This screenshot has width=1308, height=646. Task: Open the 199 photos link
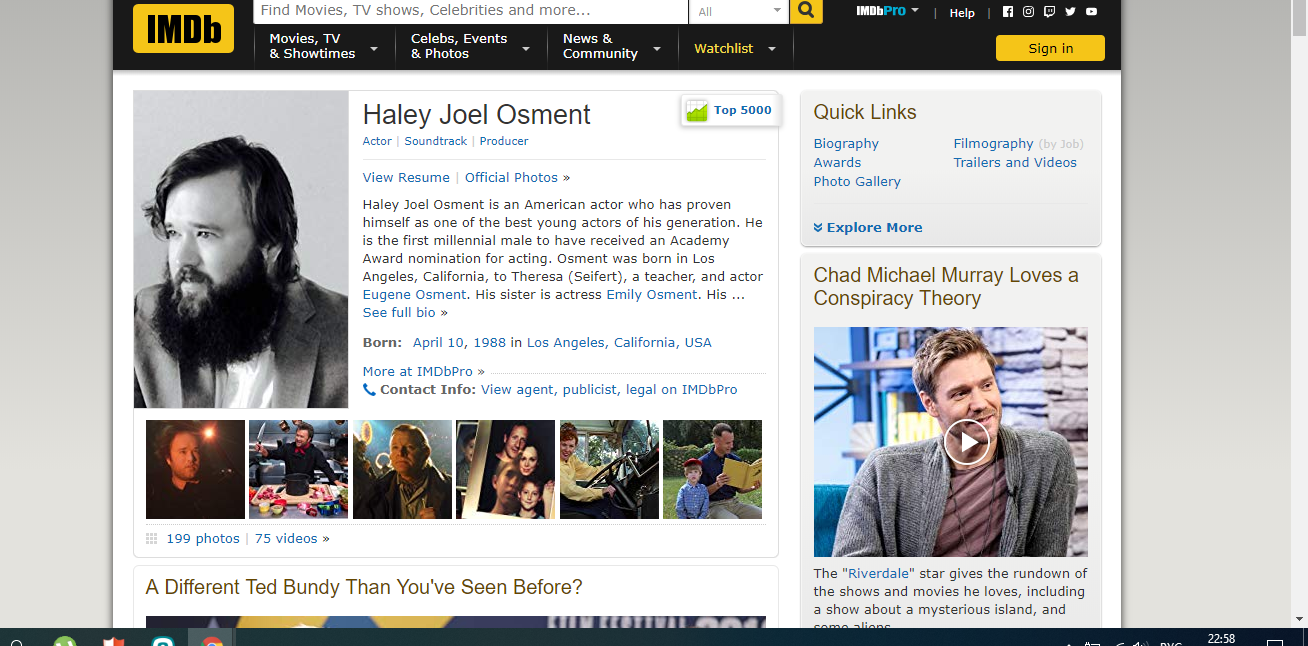click(203, 539)
